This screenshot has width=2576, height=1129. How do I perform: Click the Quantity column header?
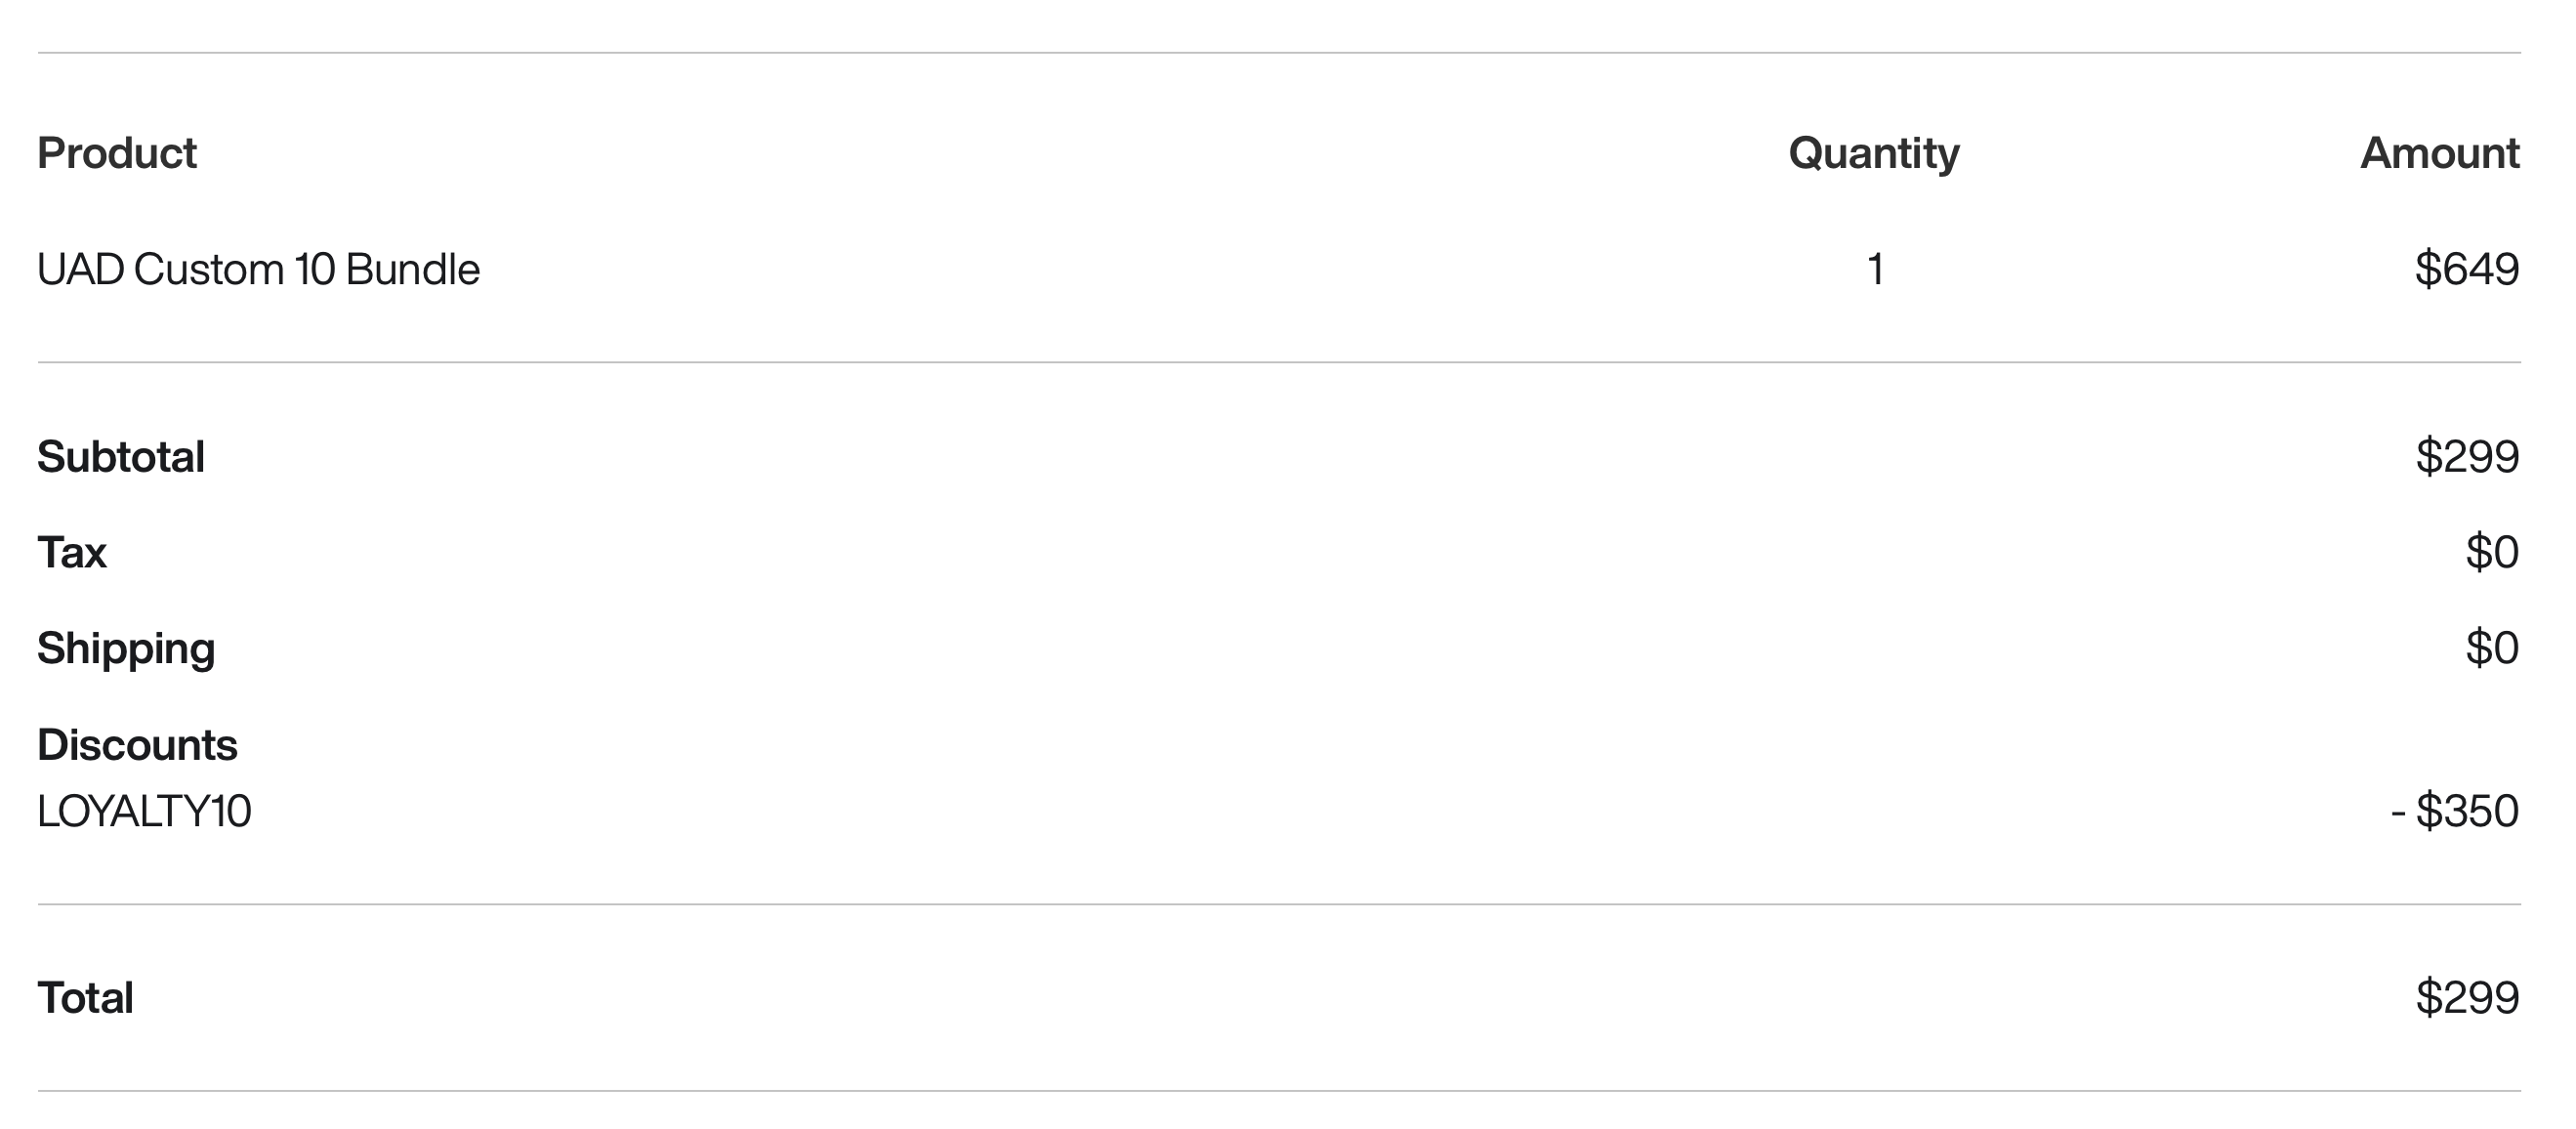(1873, 153)
